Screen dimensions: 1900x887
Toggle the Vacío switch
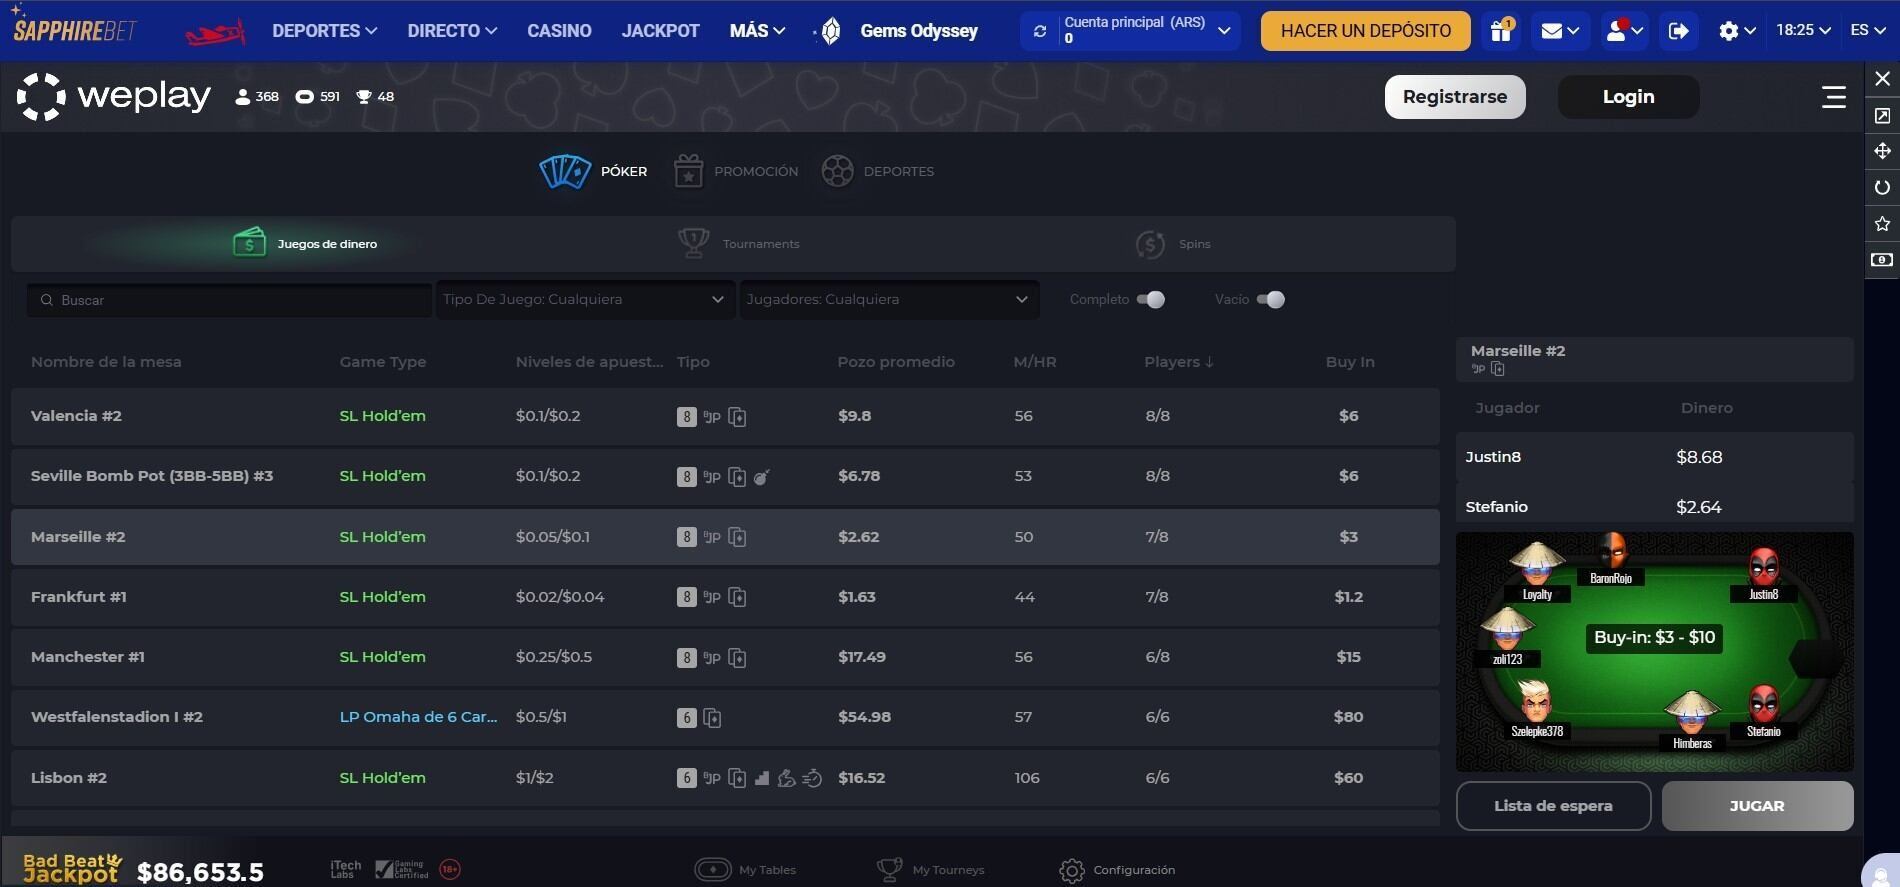[x=1271, y=300]
